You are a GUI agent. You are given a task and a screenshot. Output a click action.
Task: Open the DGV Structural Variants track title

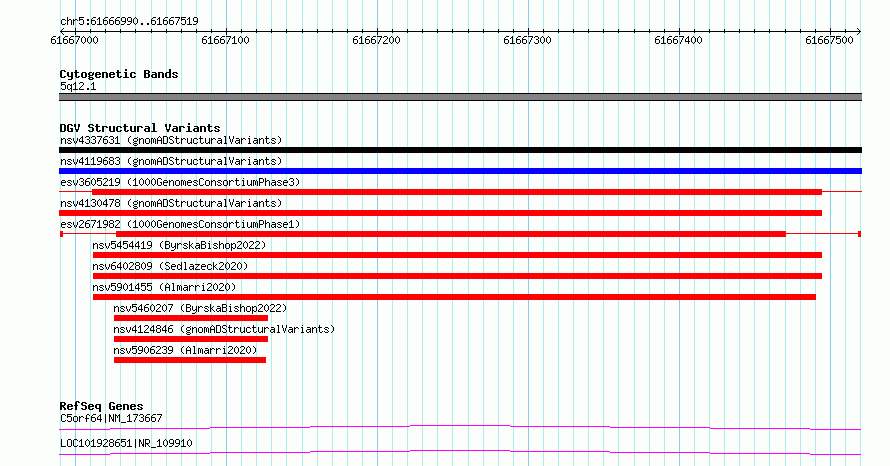pyautogui.click(x=140, y=128)
